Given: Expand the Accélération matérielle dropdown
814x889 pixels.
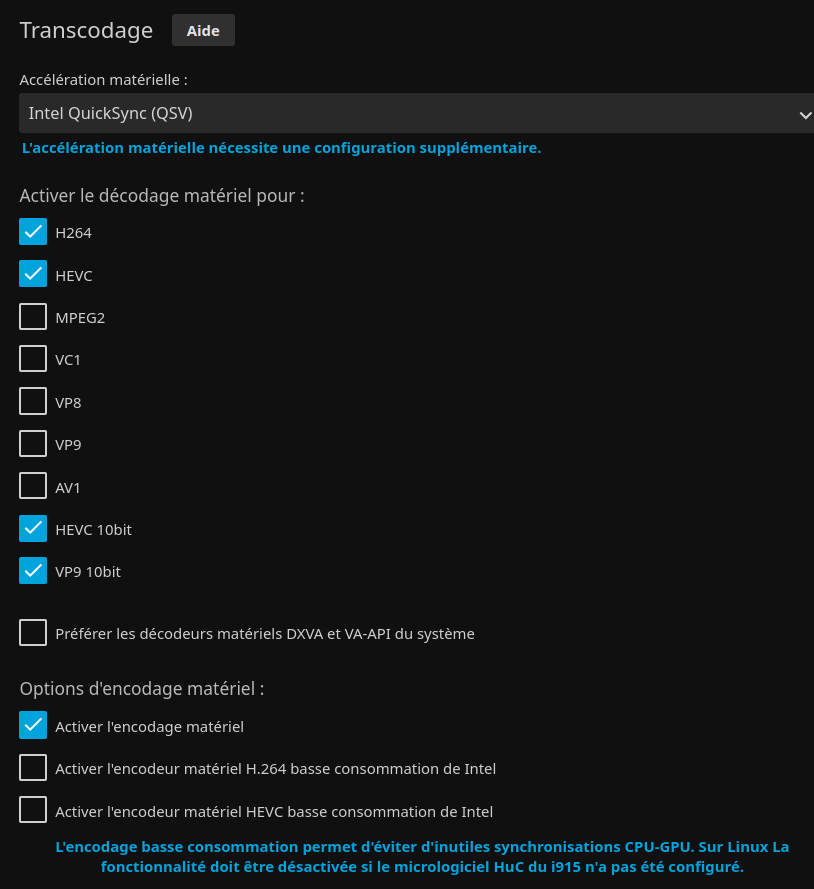Looking at the screenshot, I should 417,113.
